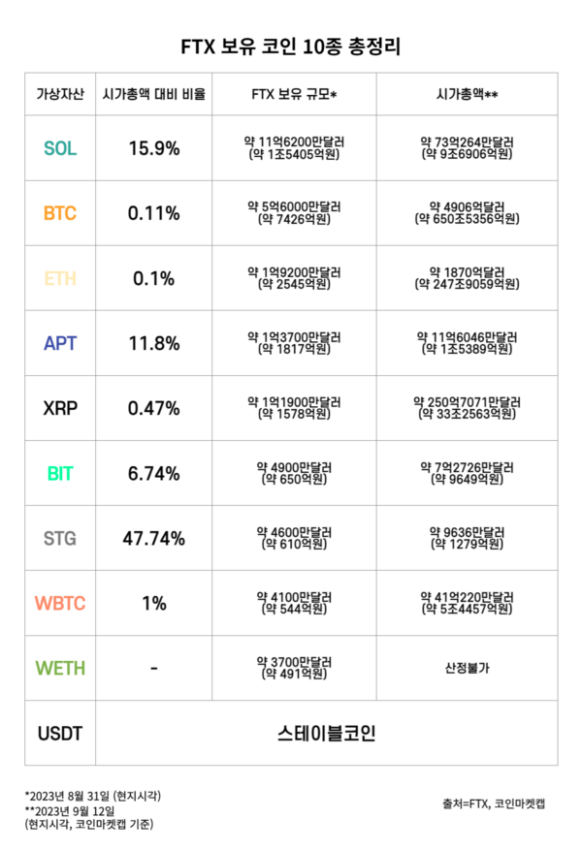
Task: Click the 스테이블코인 cell text
Action: click(327, 733)
